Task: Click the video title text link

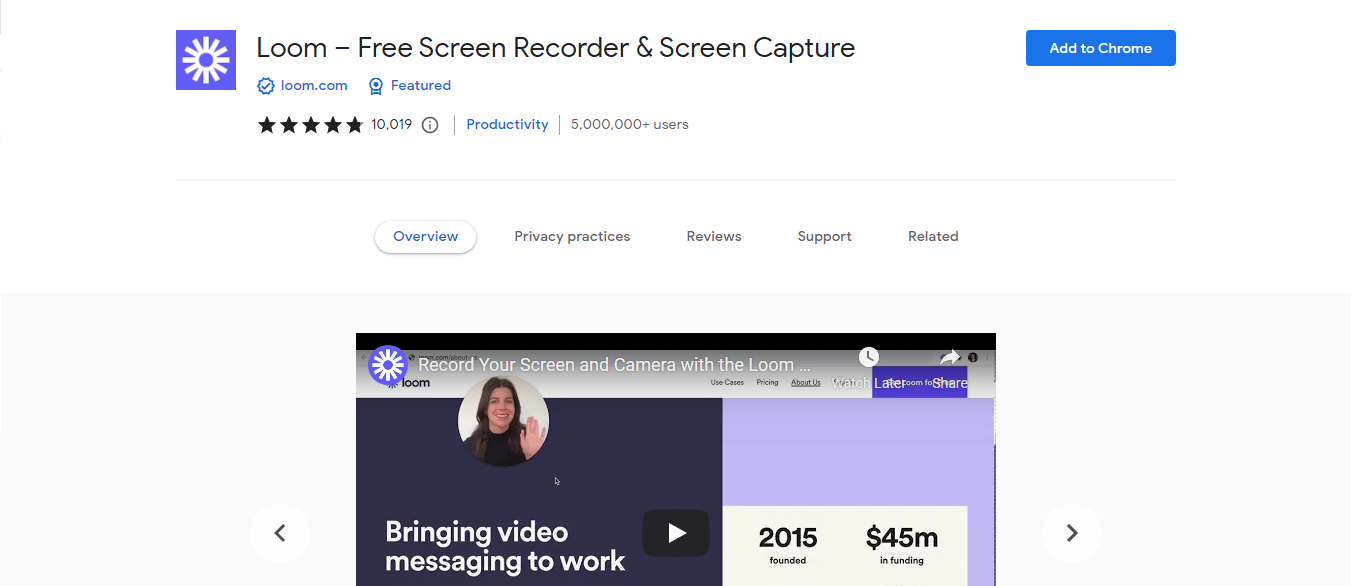Action: pos(615,365)
